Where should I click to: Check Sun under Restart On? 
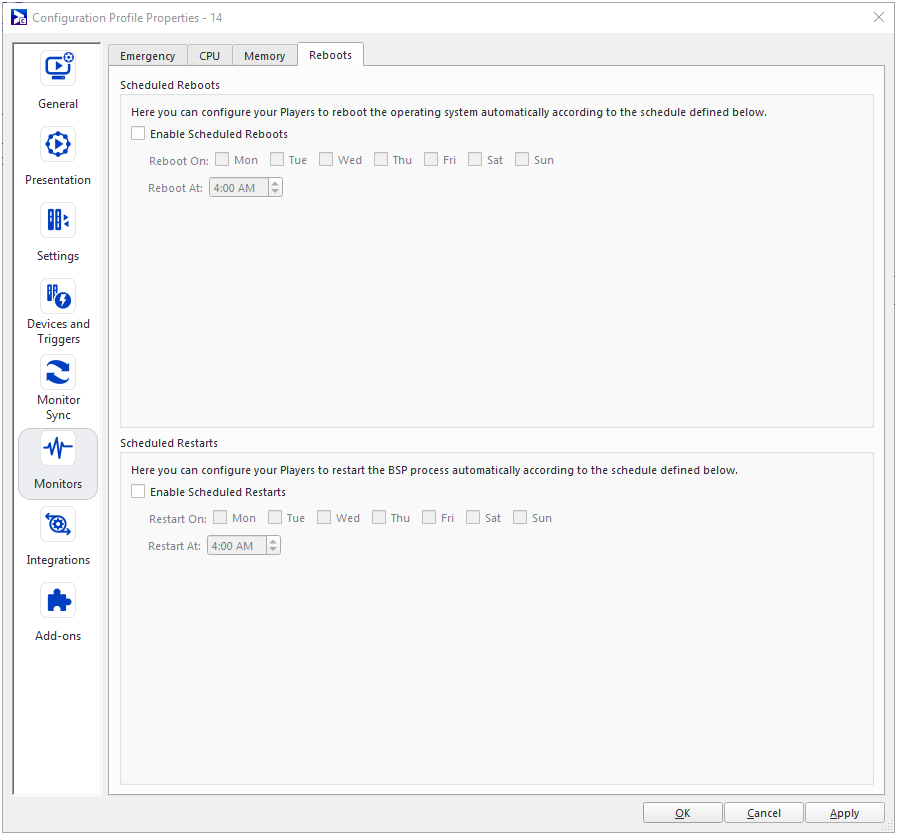tap(520, 518)
